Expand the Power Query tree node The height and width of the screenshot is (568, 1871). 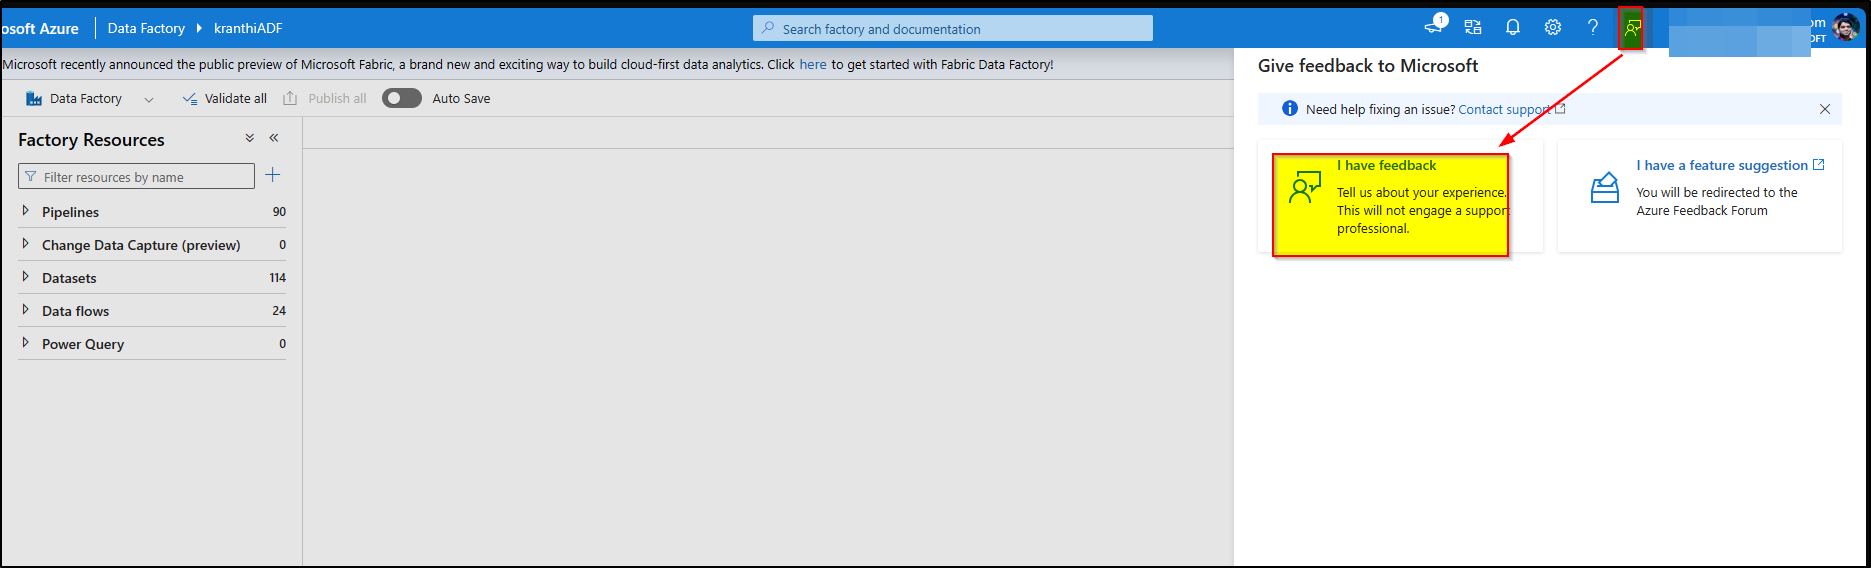coord(25,343)
